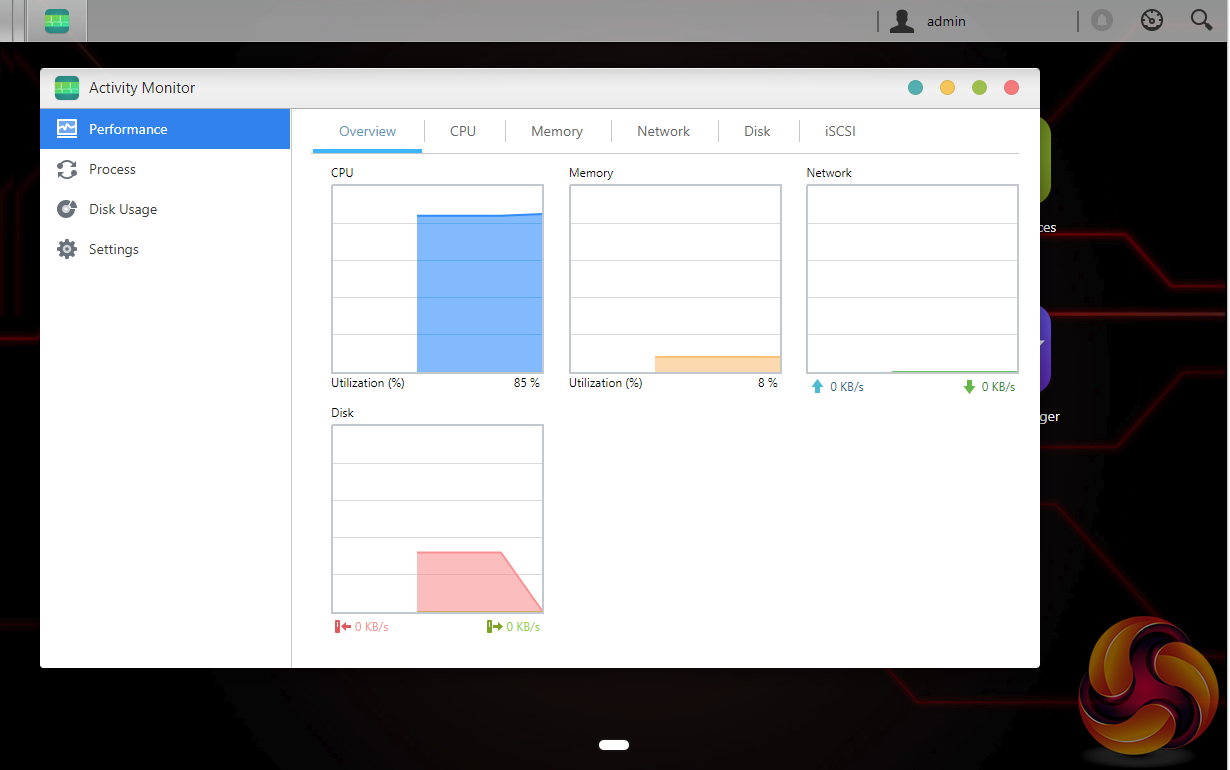This screenshot has width=1230, height=770.
Task: Switch to the CPU tab
Action: pyautogui.click(x=463, y=131)
